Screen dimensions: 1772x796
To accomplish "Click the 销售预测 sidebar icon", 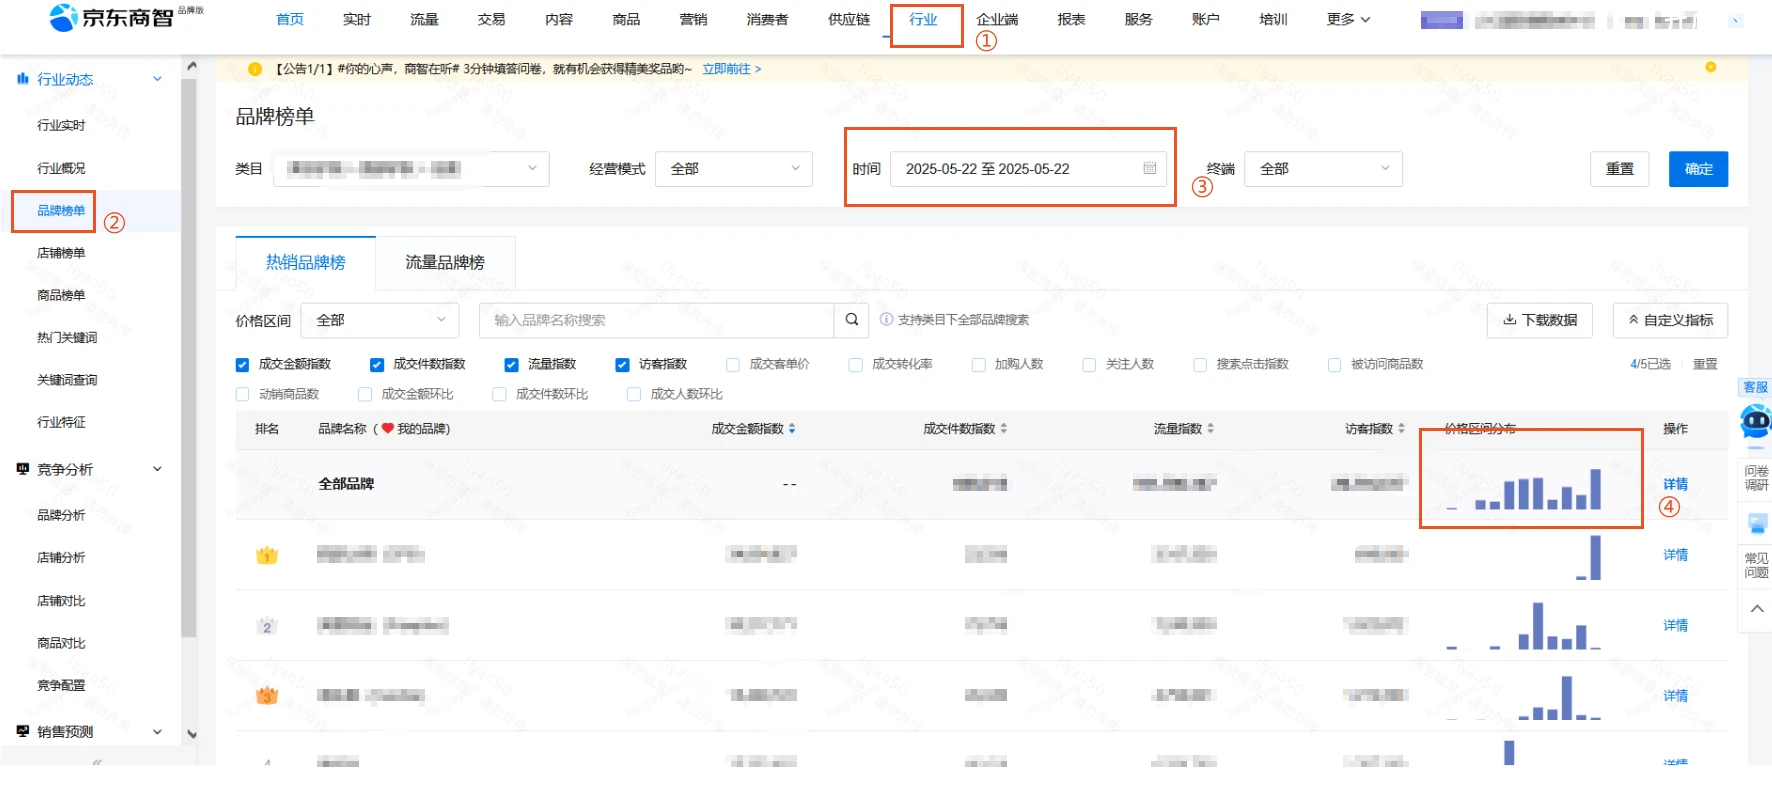I will click(23, 731).
